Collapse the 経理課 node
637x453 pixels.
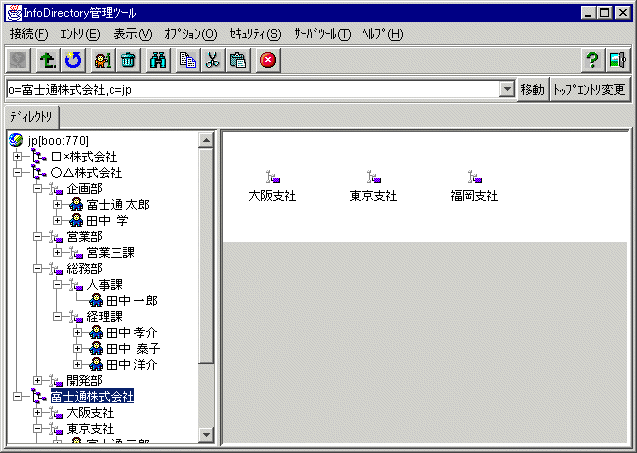point(57,316)
